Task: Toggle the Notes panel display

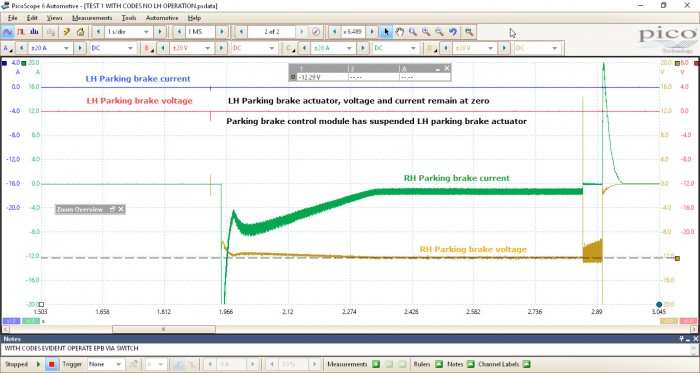Action: click(x=471, y=364)
